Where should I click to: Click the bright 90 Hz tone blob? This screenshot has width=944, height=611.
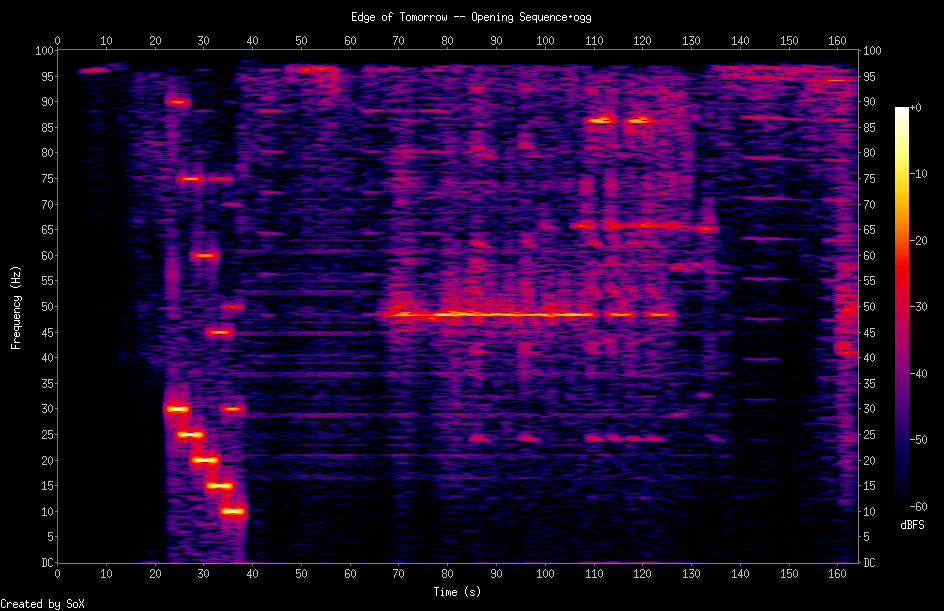click(178, 102)
